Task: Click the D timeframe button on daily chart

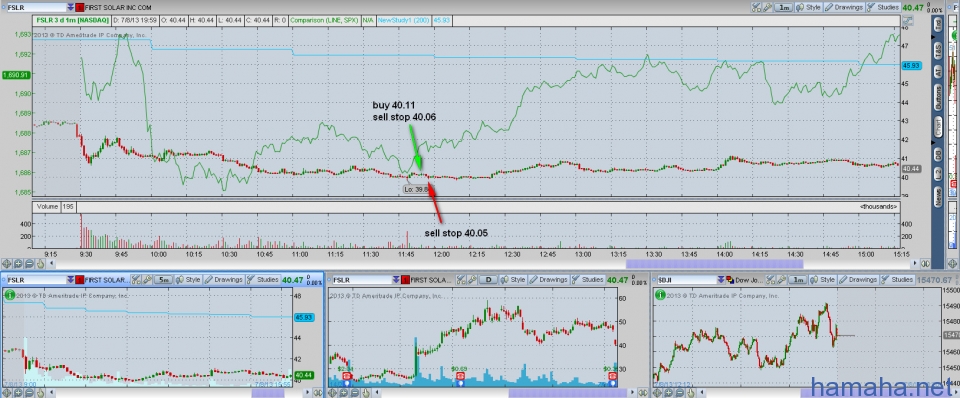Action: pyautogui.click(x=489, y=280)
